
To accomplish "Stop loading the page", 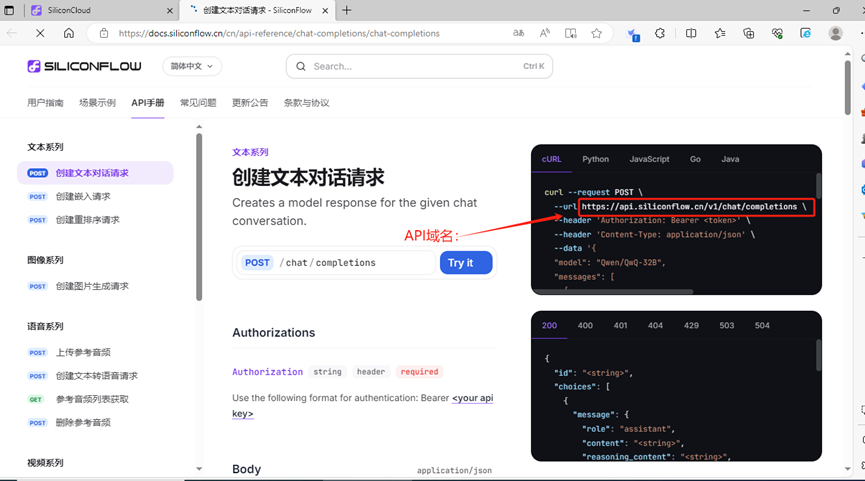I will (x=40, y=33).
